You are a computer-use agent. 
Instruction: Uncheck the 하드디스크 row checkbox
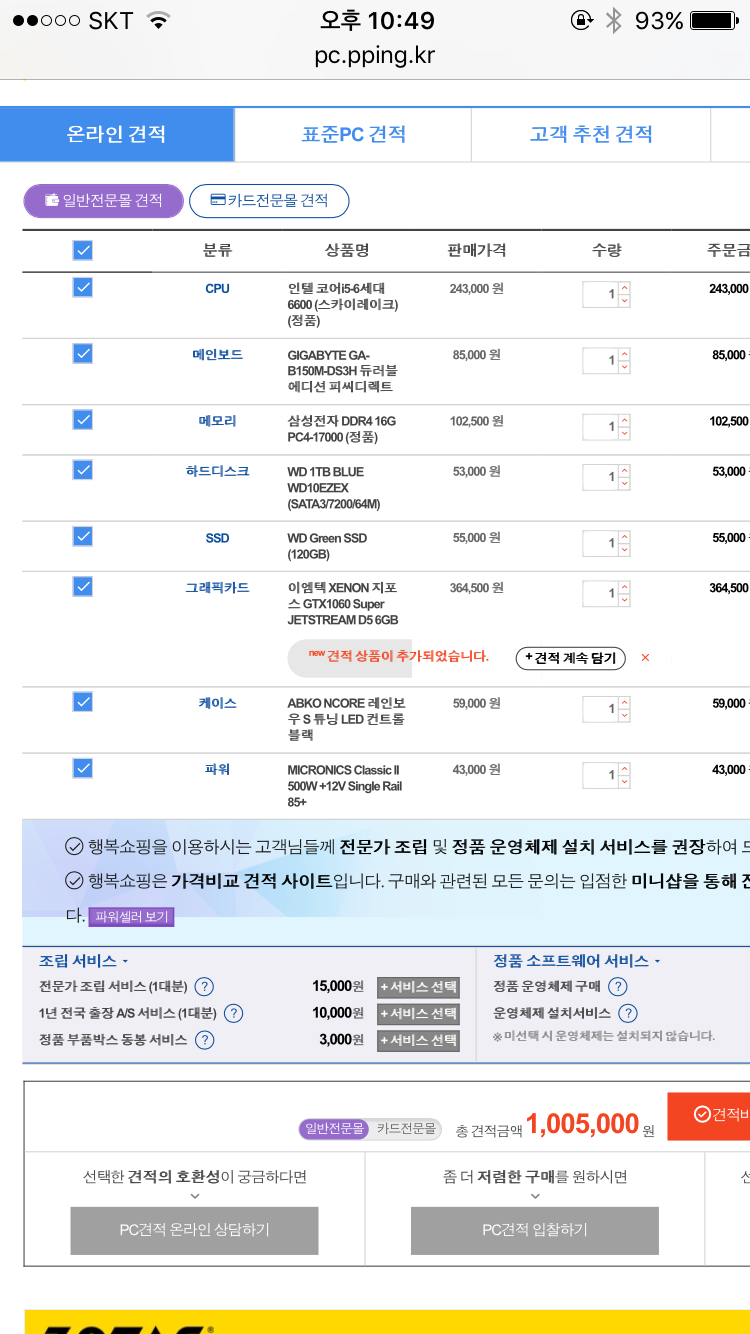coord(83,470)
